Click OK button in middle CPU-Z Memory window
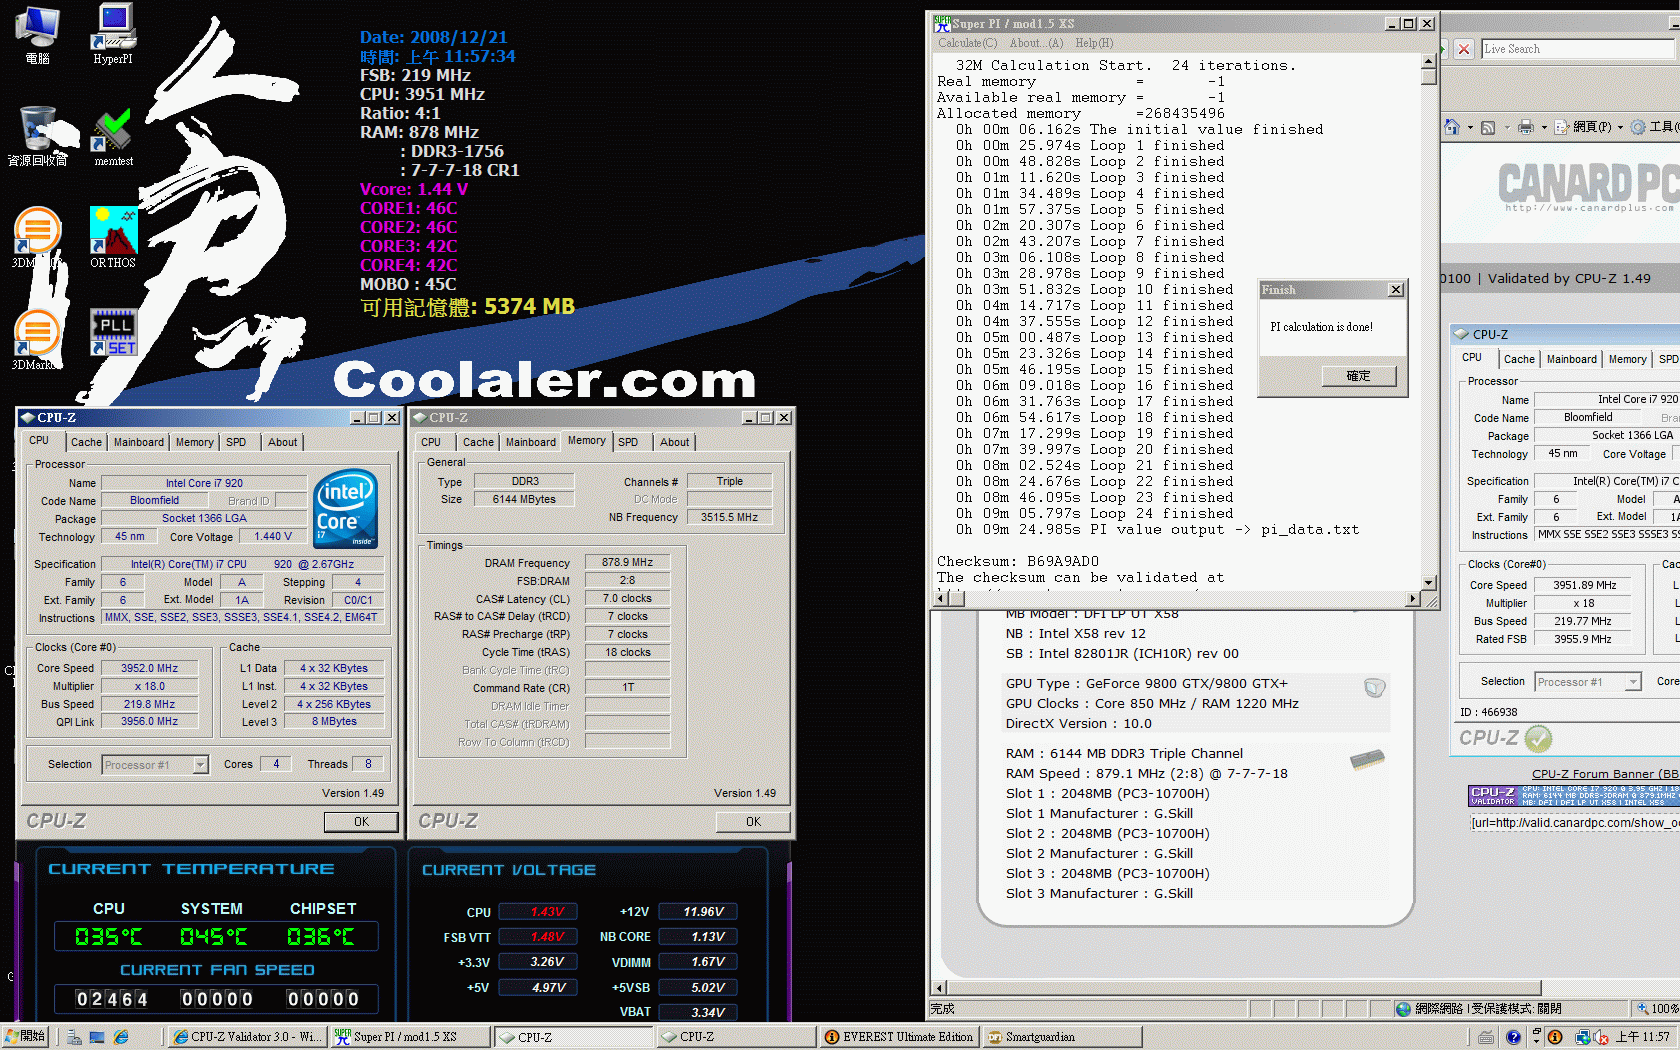The width and height of the screenshot is (1680, 1050). point(753,822)
